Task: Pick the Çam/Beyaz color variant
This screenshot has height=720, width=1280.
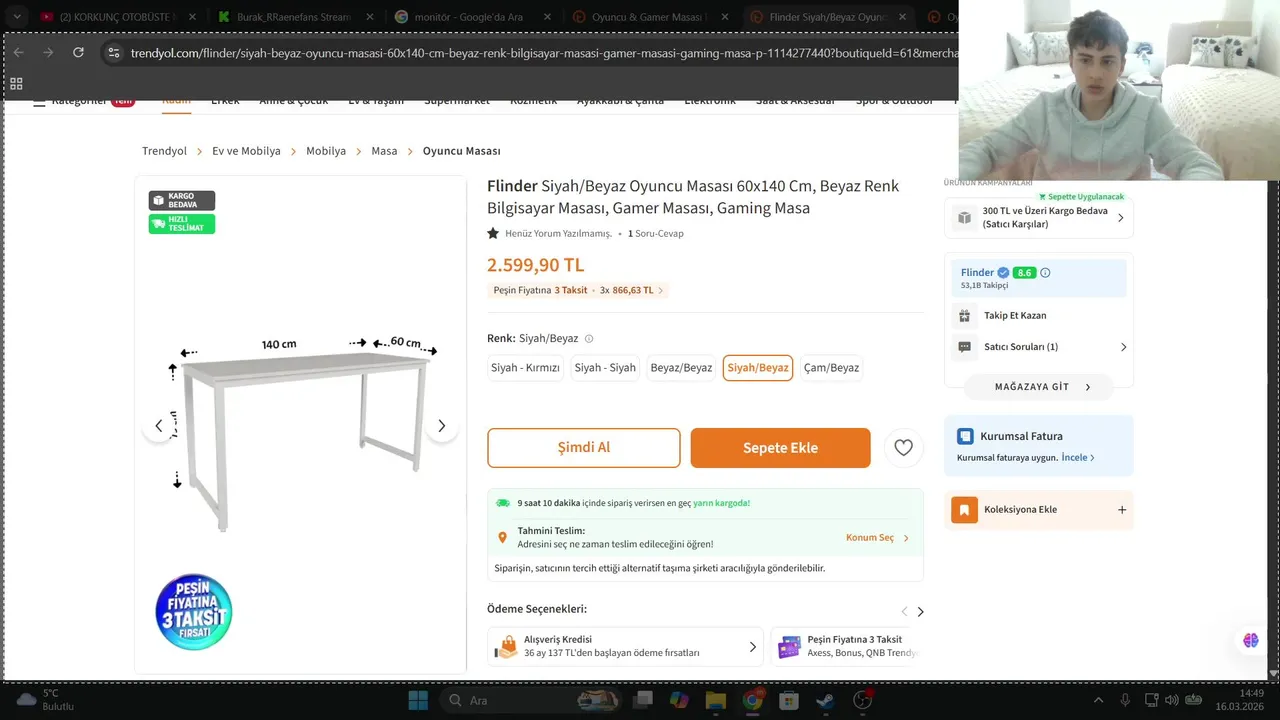Action: pyautogui.click(x=831, y=368)
